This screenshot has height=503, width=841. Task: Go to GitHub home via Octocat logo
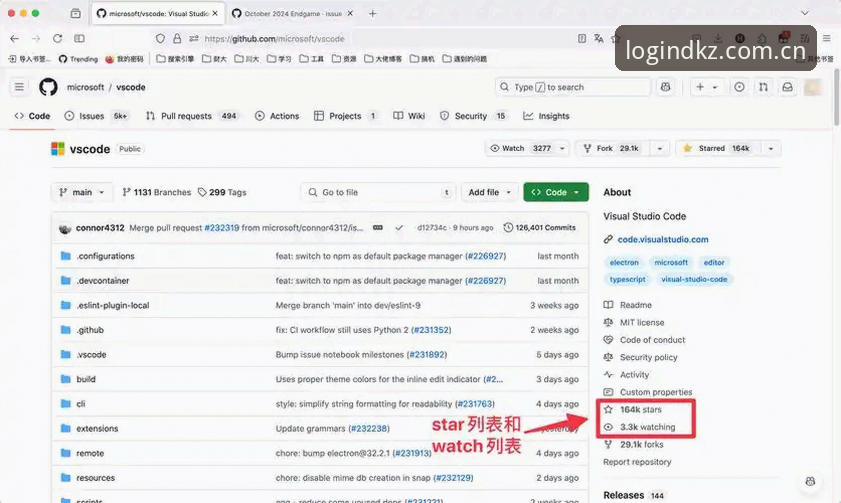(48, 87)
